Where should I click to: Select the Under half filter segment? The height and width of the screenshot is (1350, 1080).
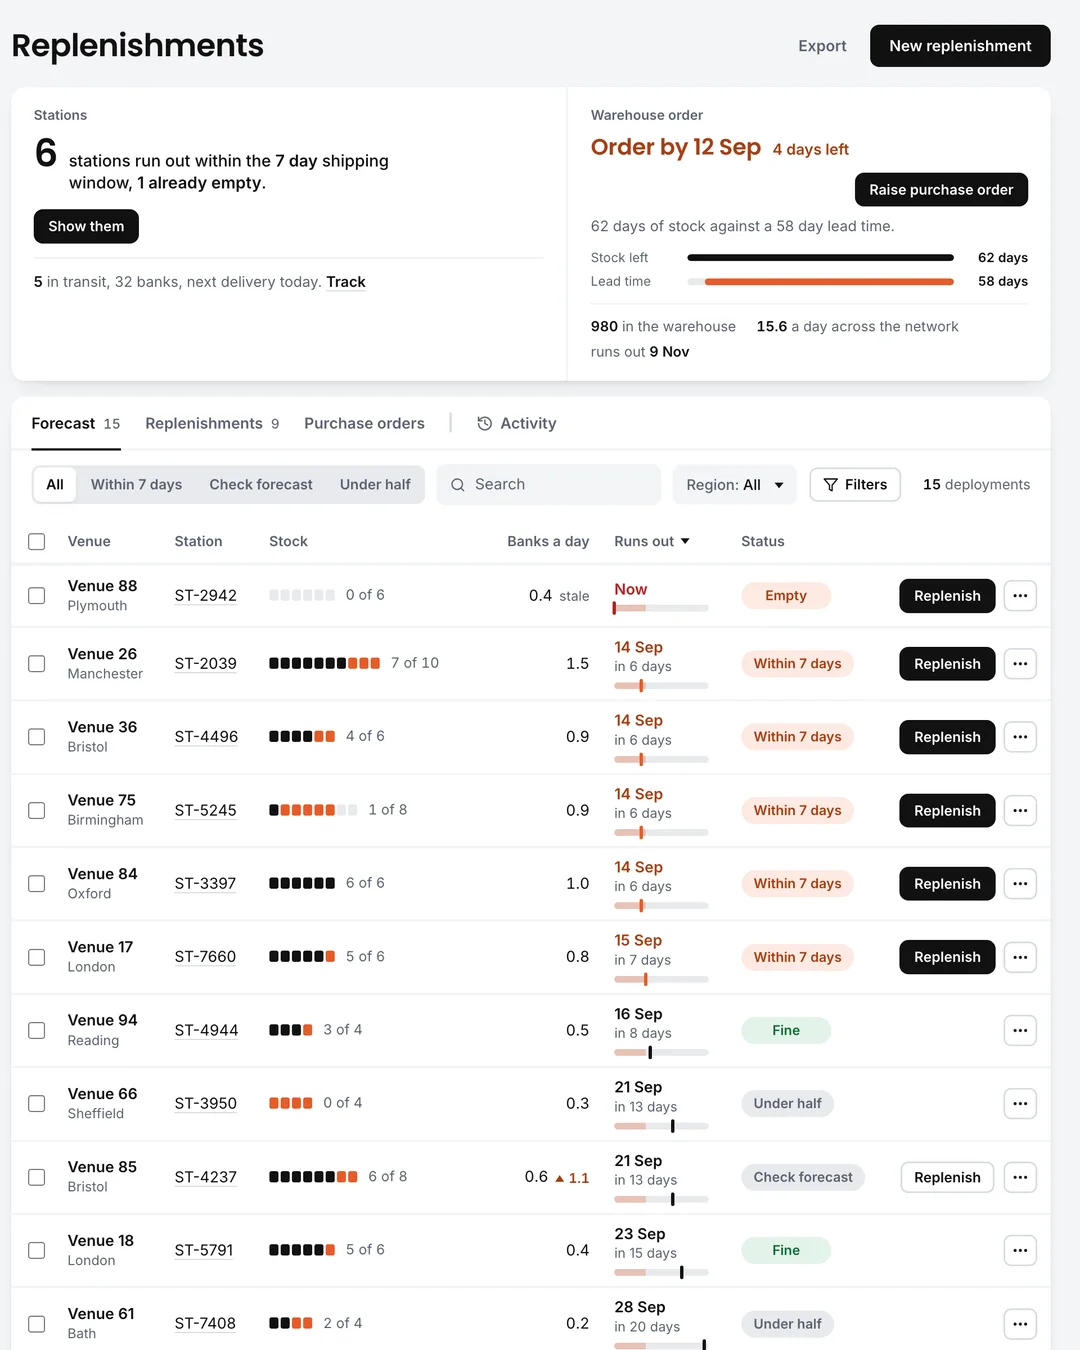(375, 485)
